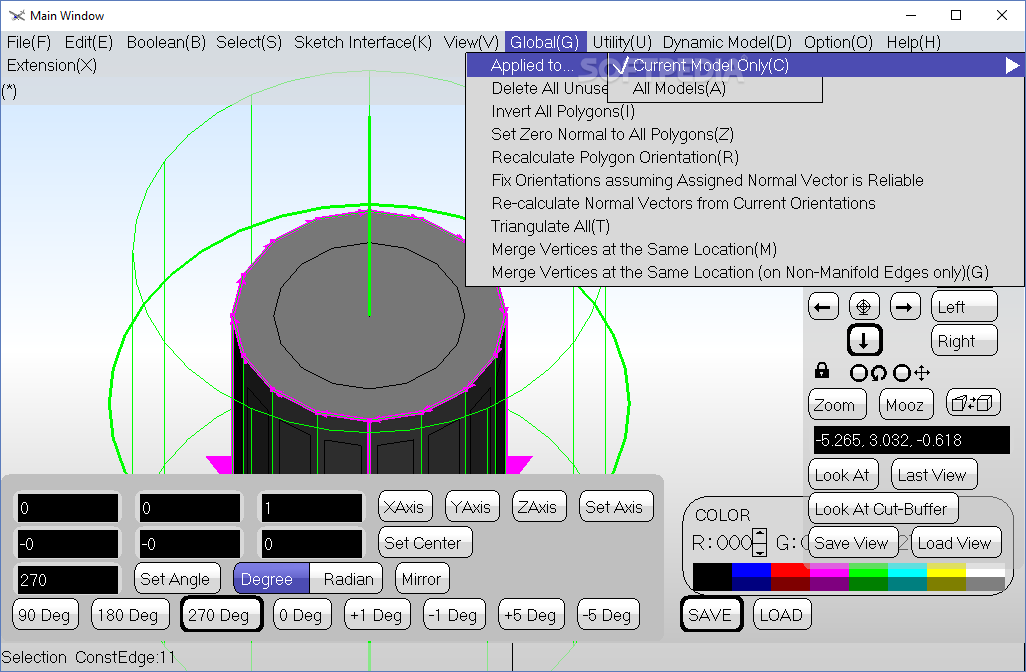Image resolution: width=1026 pixels, height=672 pixels.
Task: Select Degree angle unit
Action: (x=271, y=579)
